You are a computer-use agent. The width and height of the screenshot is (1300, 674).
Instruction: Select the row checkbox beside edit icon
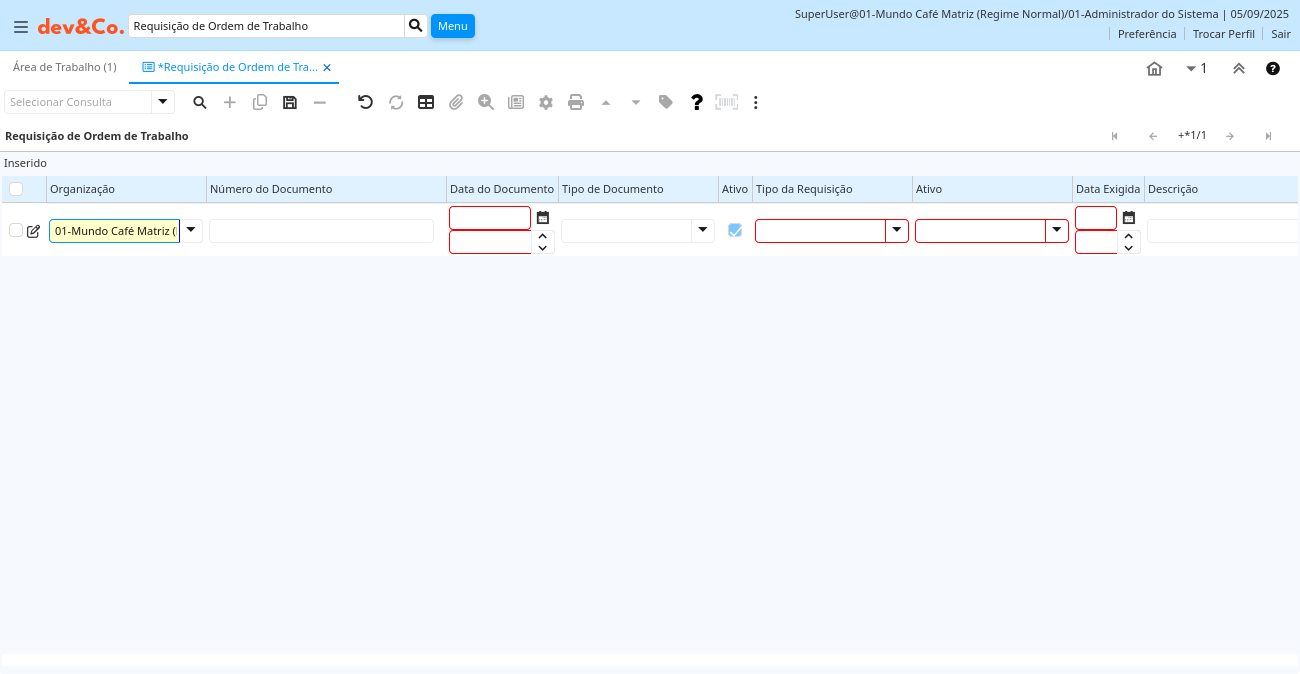click(x=16, y=230)
